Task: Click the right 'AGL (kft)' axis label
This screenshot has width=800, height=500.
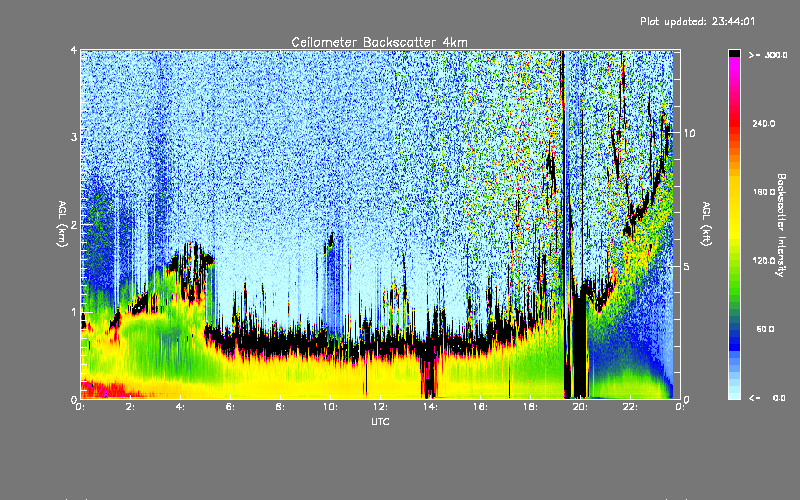Action: click(x=706, y=224)
